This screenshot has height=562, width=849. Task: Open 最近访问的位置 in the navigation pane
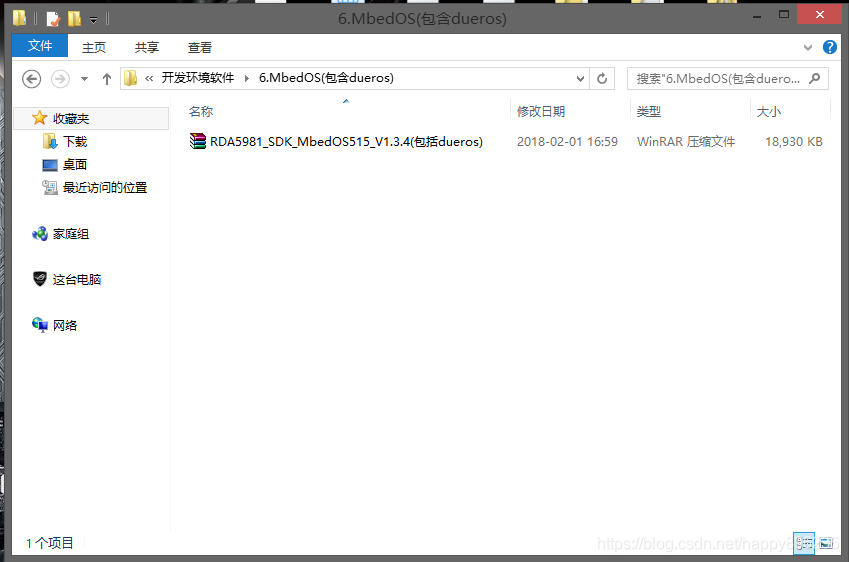coord(105,187)
